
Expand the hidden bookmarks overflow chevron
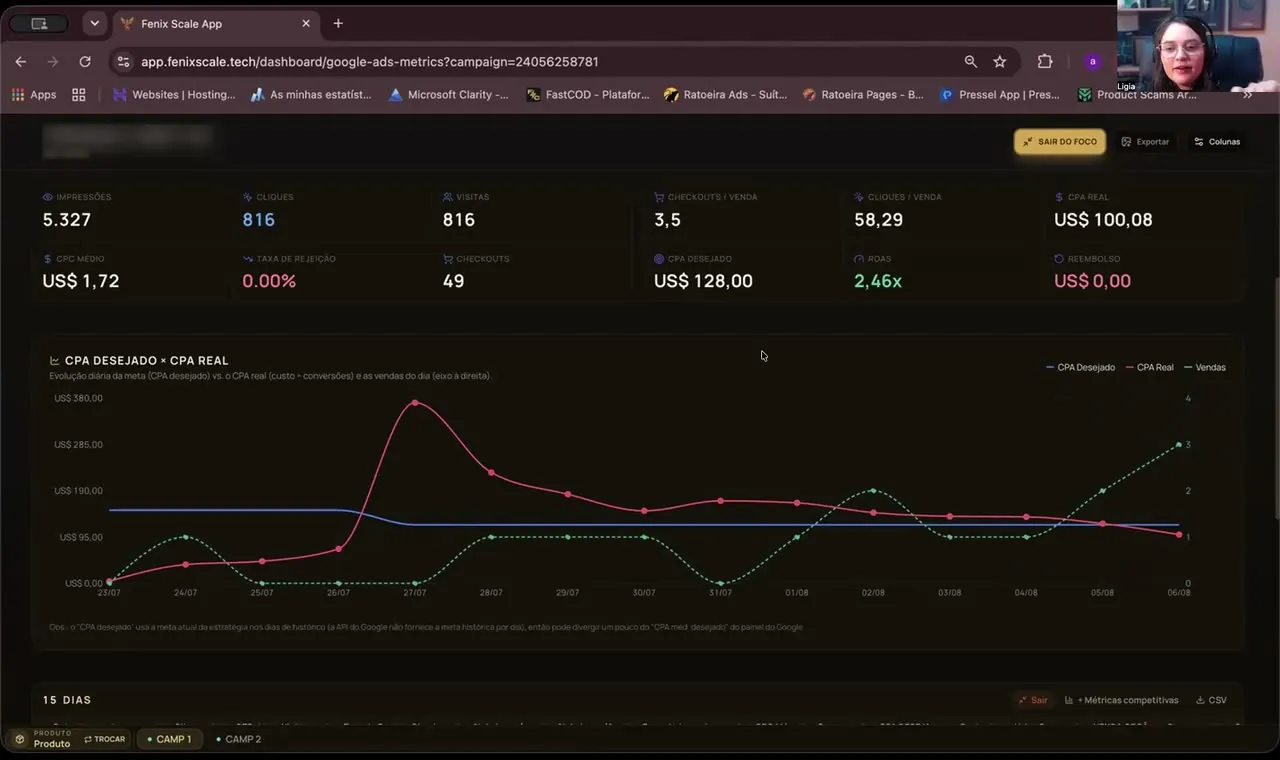(1247, 95)
